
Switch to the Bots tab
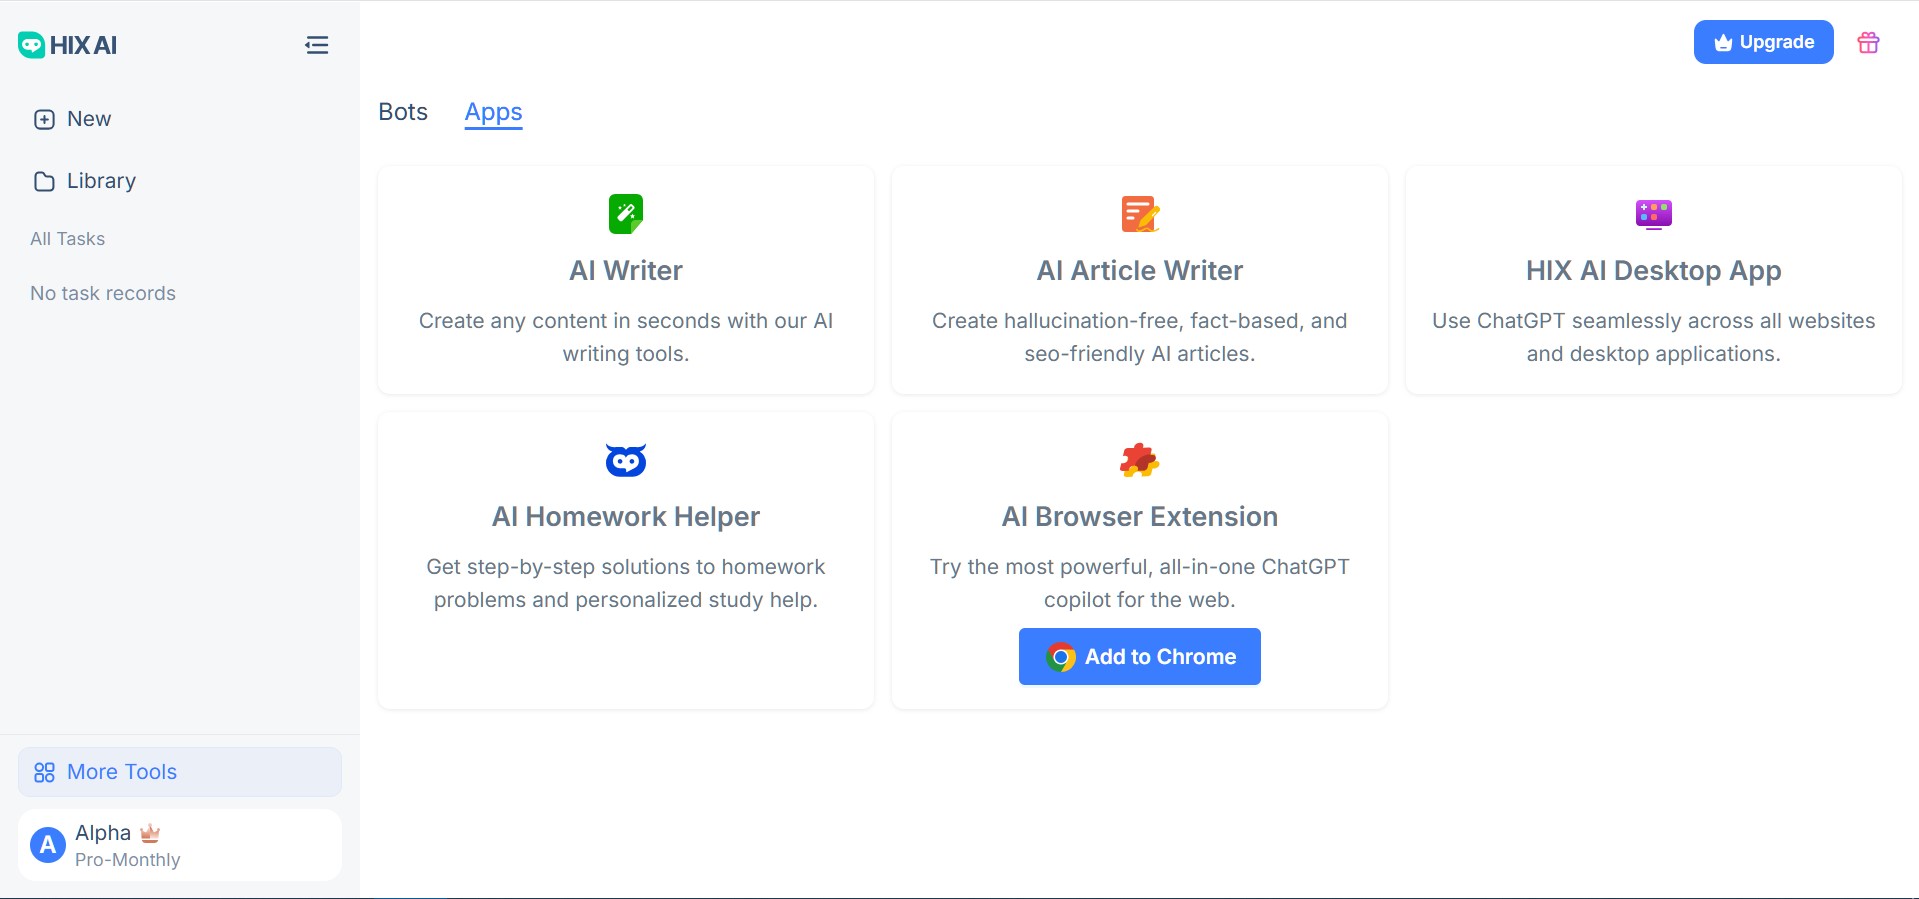click(x=403, y=112)
